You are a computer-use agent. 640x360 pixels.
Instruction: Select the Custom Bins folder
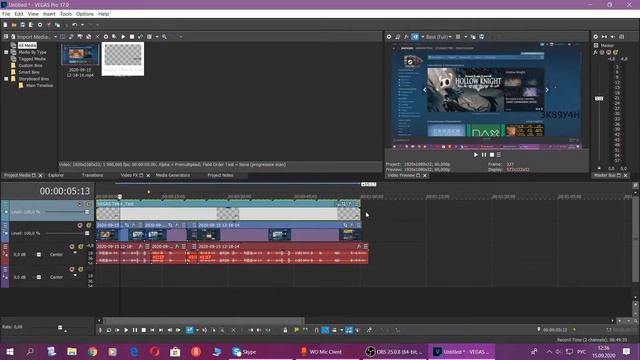point(30,65)
